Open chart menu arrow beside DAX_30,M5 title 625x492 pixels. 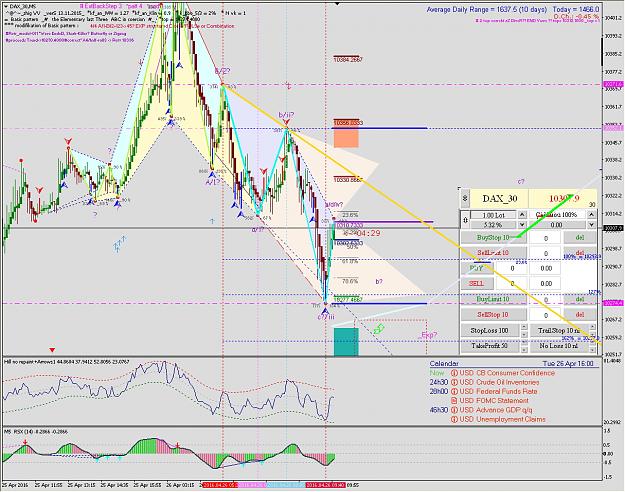point(5,6)
